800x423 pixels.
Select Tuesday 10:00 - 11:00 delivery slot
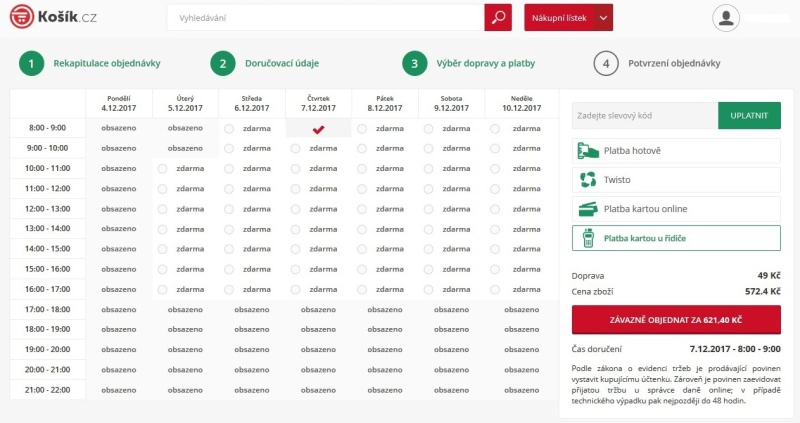point(162,168)
